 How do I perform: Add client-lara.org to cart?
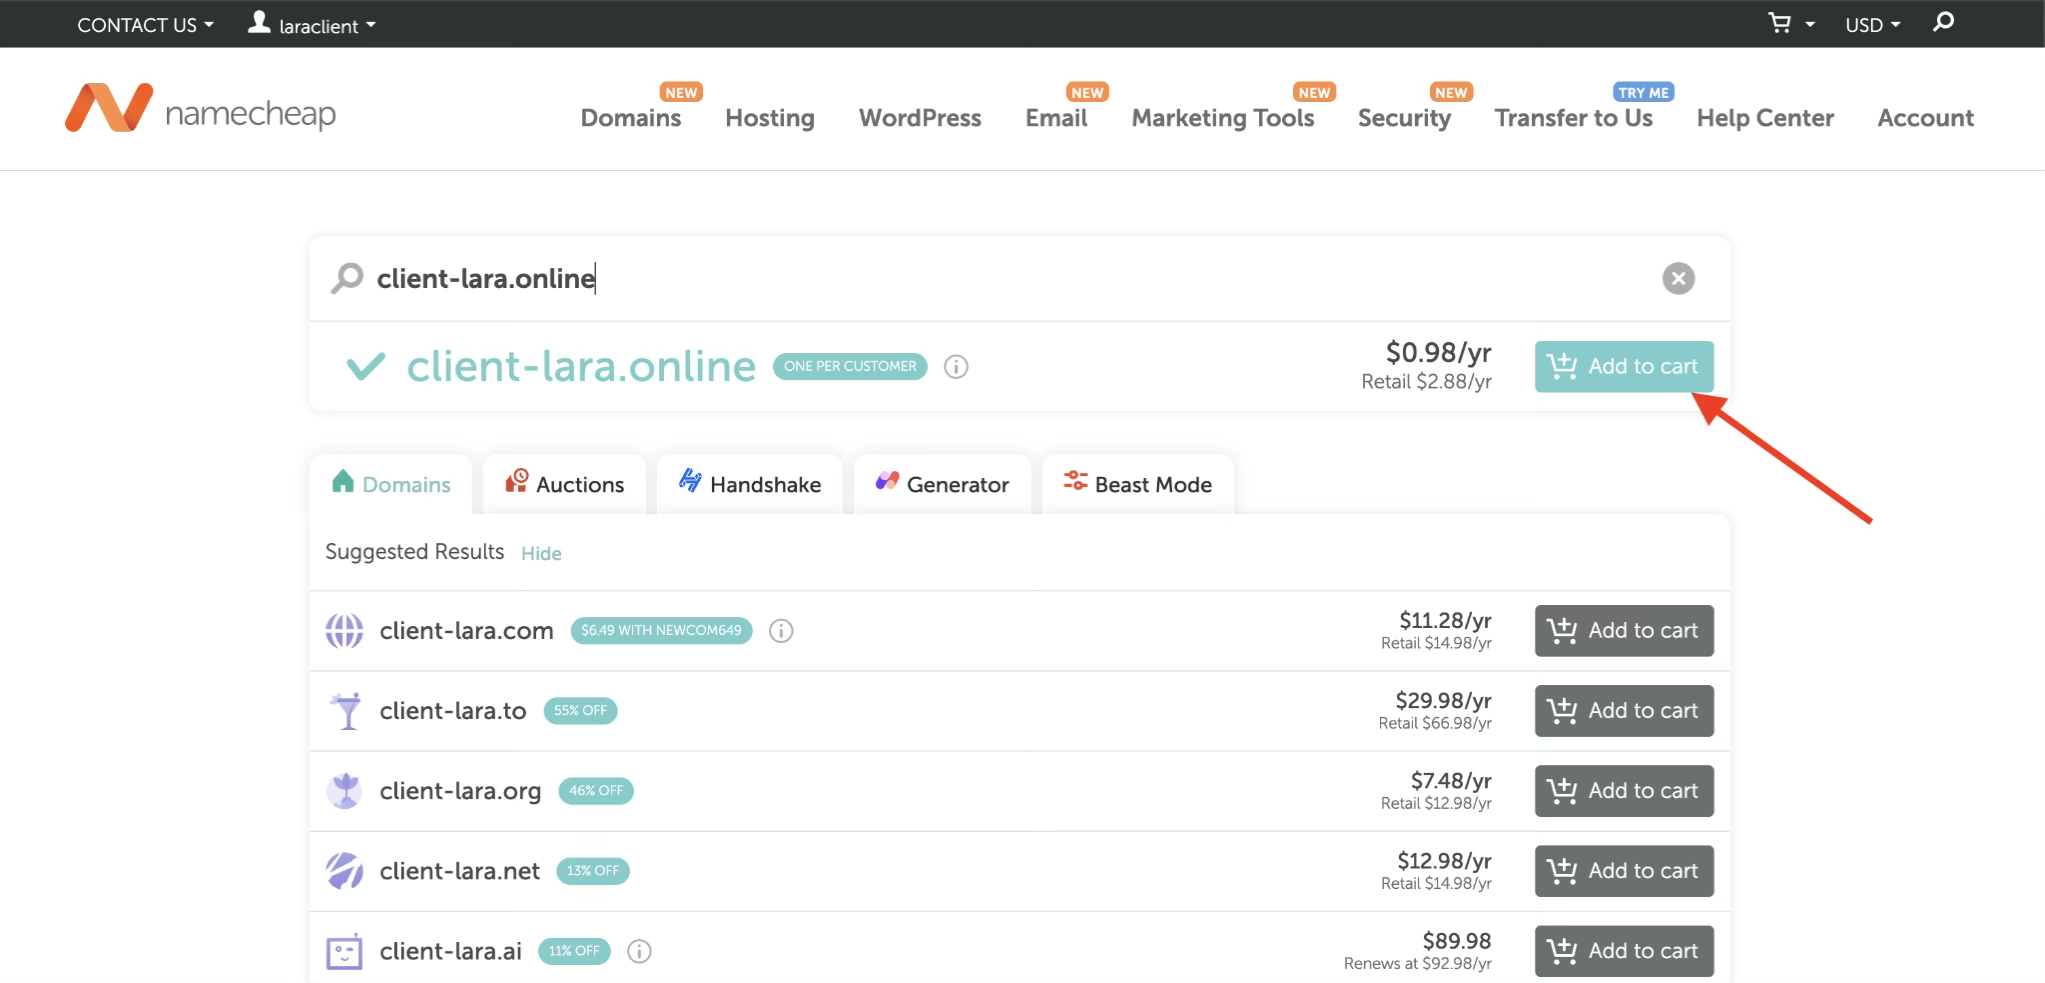[x=1623, y=791]
